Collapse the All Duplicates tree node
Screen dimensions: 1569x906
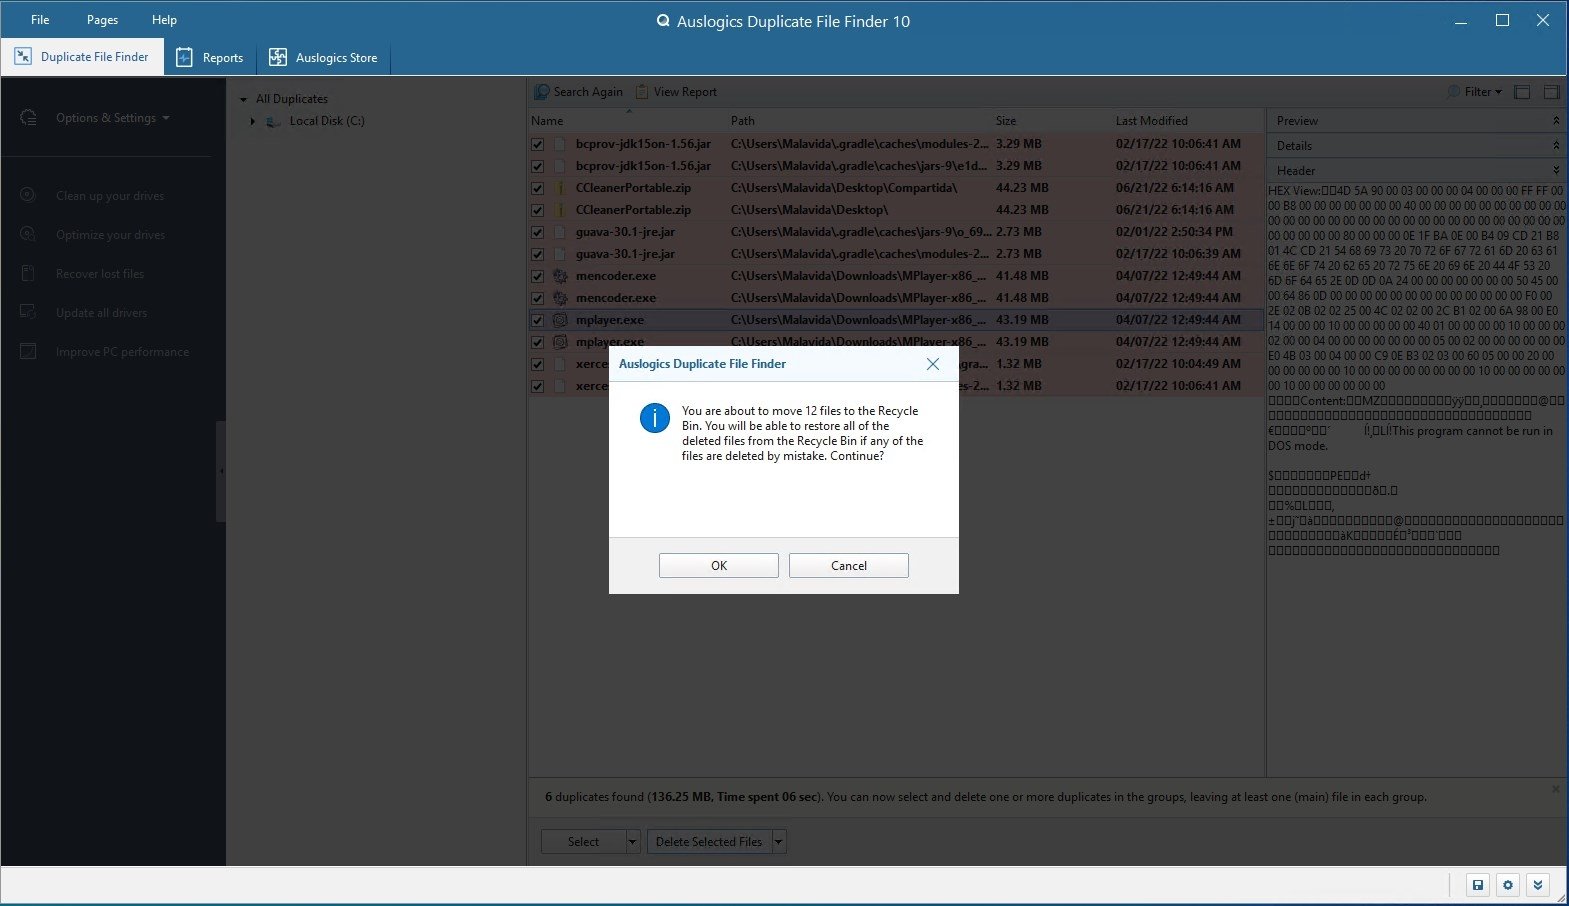coord(243,99)
